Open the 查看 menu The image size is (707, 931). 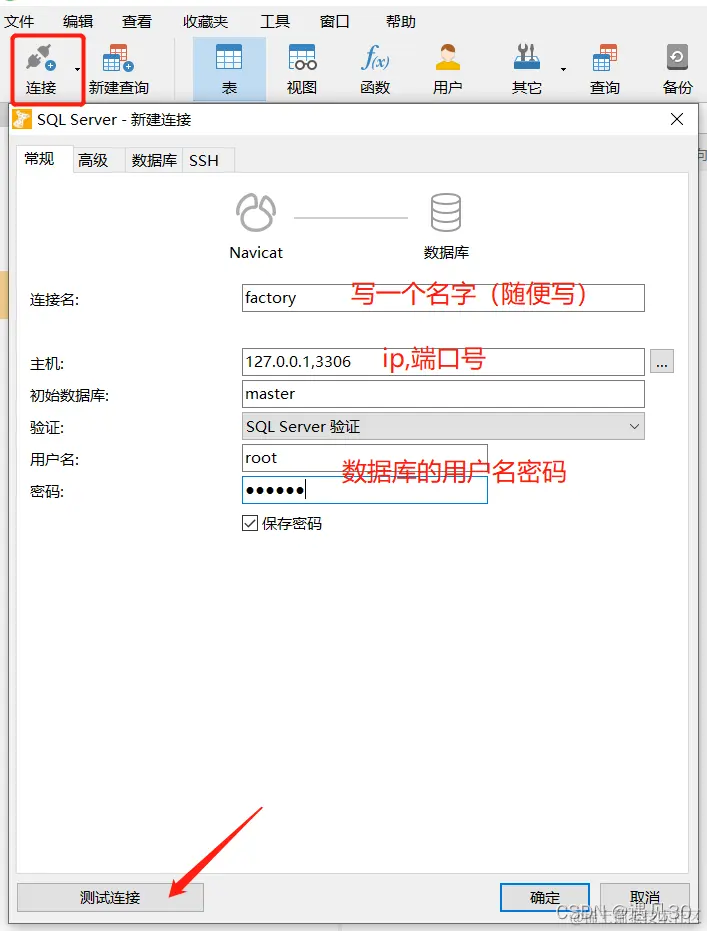coord(137,22)
